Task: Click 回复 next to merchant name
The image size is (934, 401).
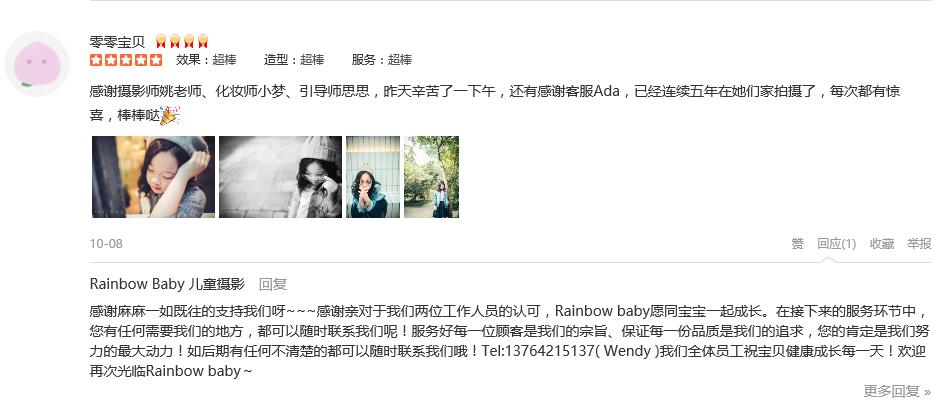Action: click(x=273, y=284)
